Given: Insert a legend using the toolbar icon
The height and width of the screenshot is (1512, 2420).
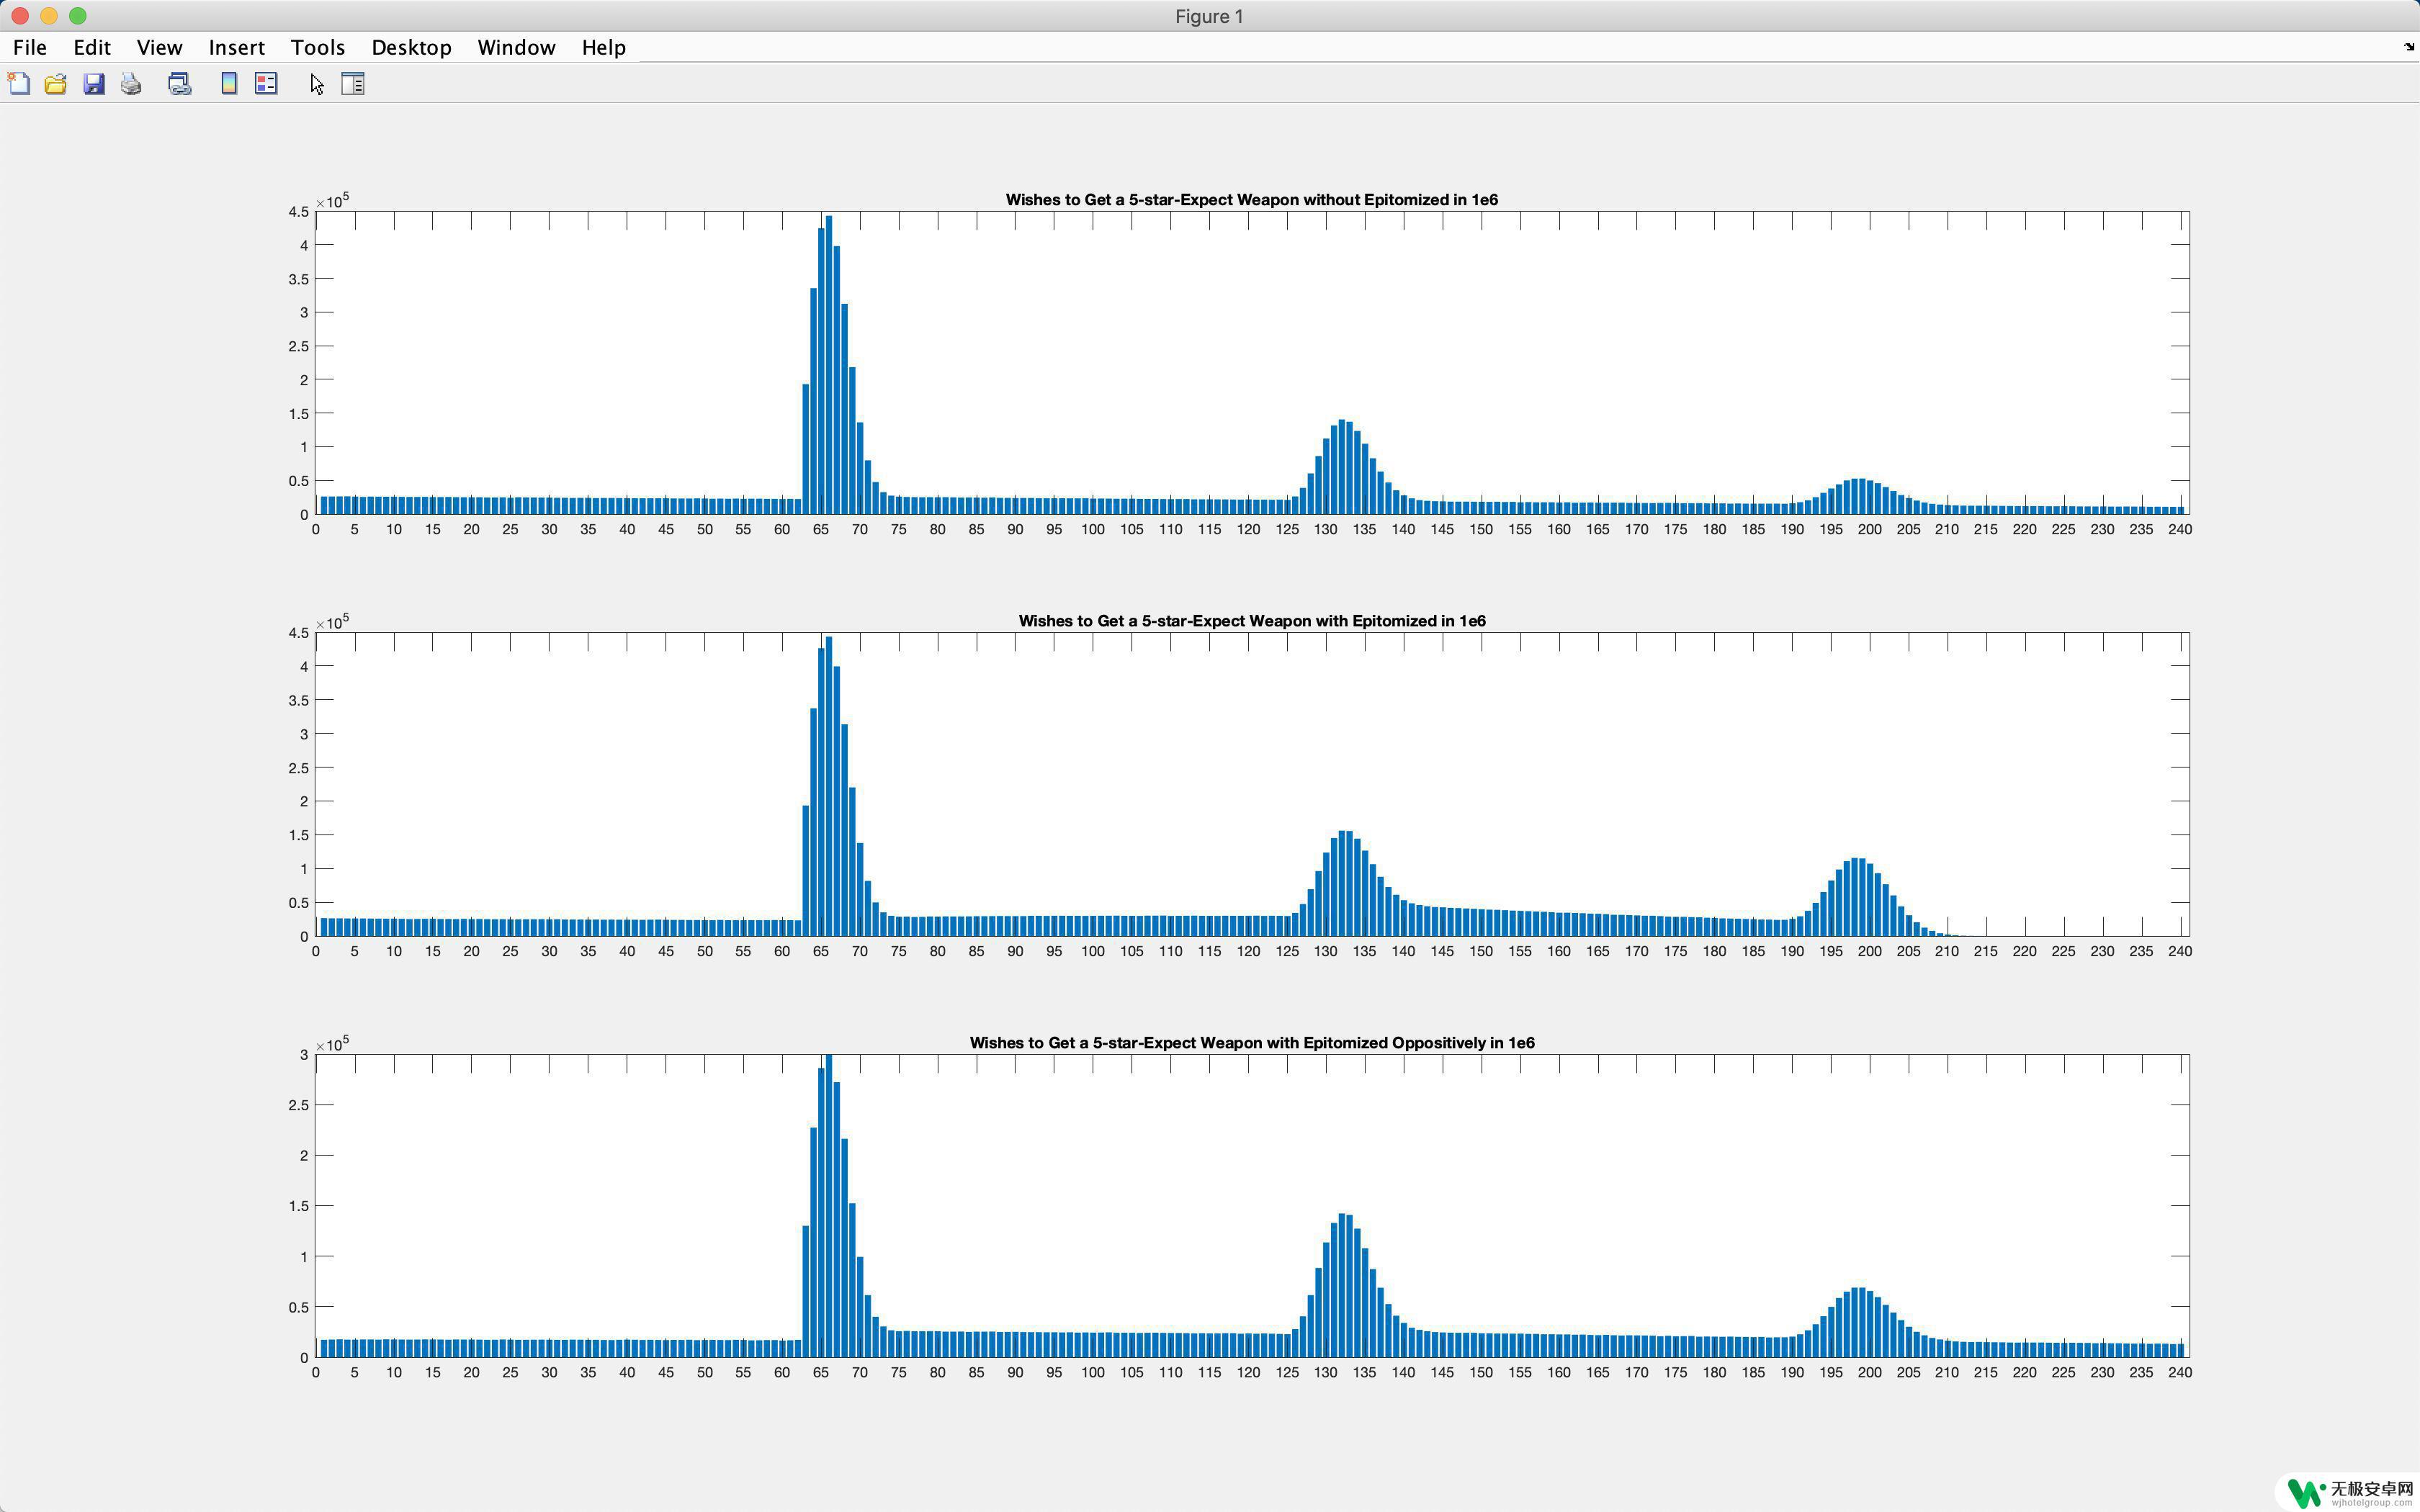Looking at the screenshot, I should (266, 84).
